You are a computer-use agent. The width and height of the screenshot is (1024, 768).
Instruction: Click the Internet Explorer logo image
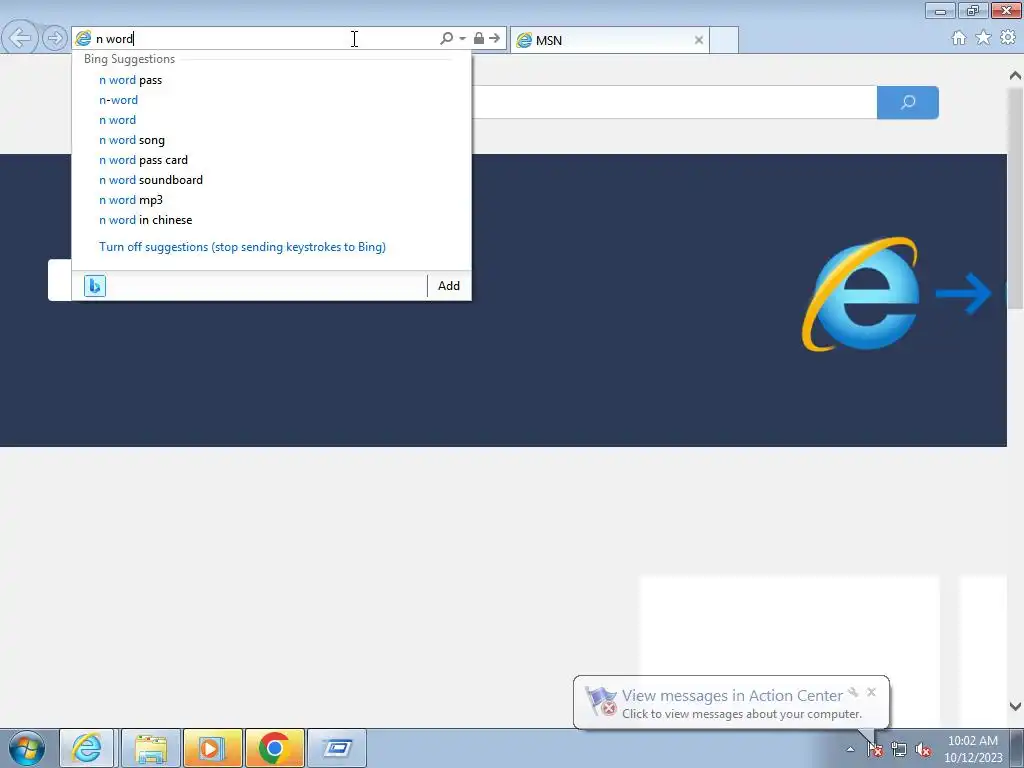pos(861,295)
